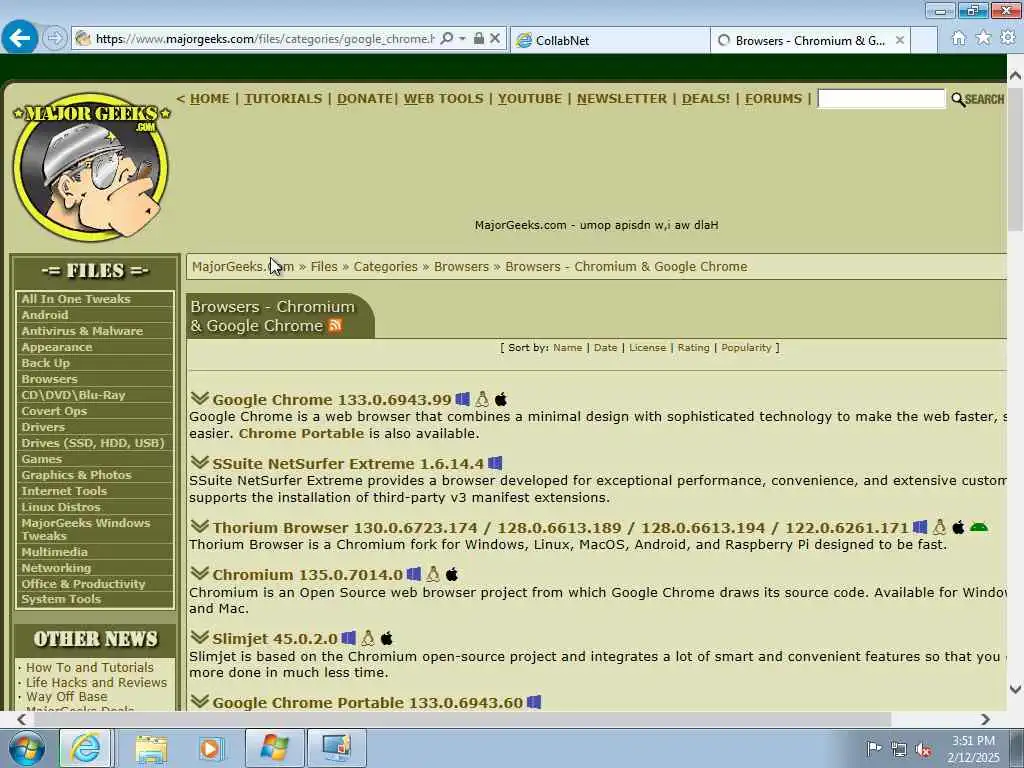The width and height of the screenshot is (1024, 768).
Task: Click the vertical scrollbar thumb
Action: pos(1015,161)
